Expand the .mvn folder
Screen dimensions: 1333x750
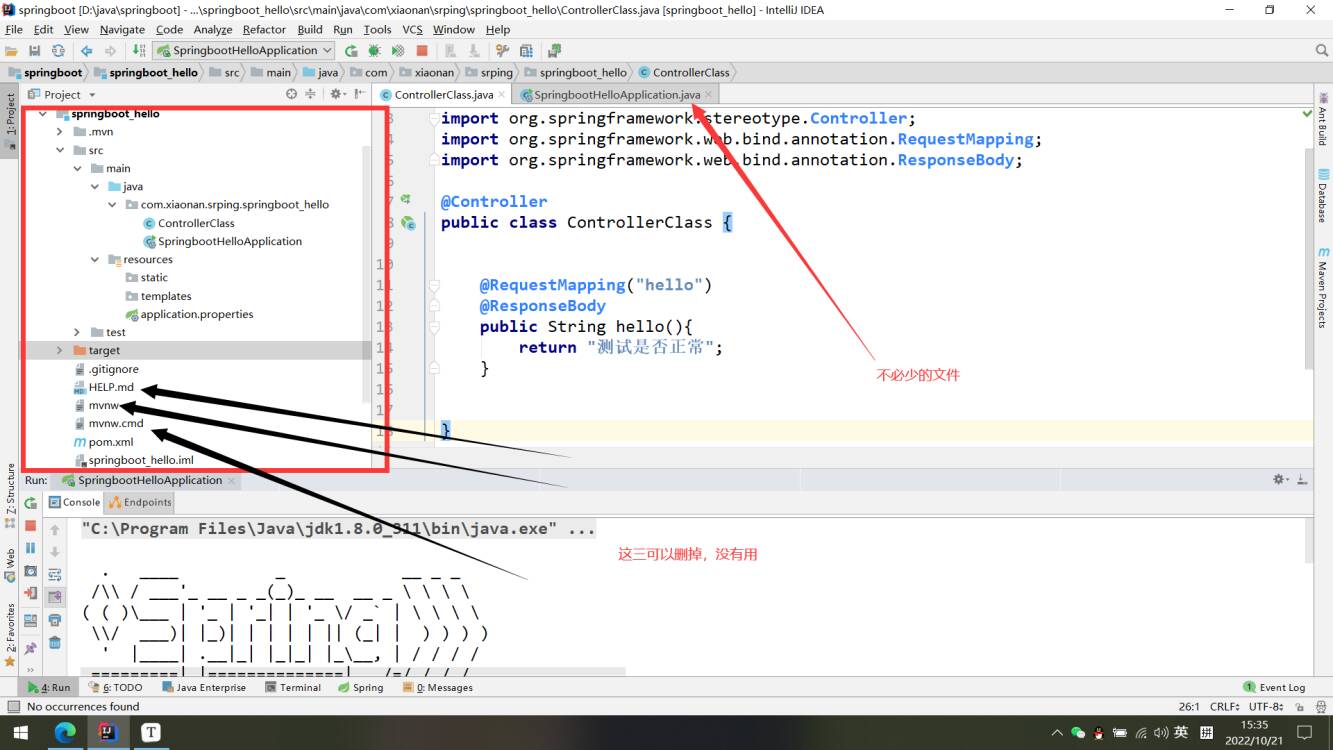coord(60,131)
